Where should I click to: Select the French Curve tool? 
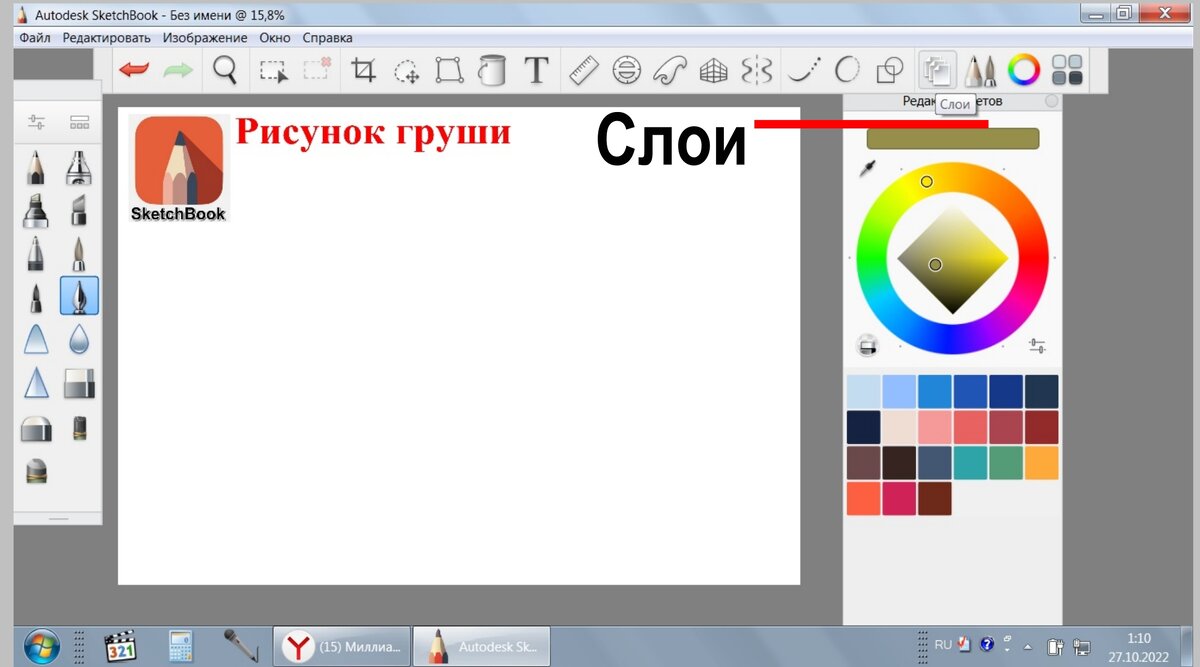click(x=671, y=70)
